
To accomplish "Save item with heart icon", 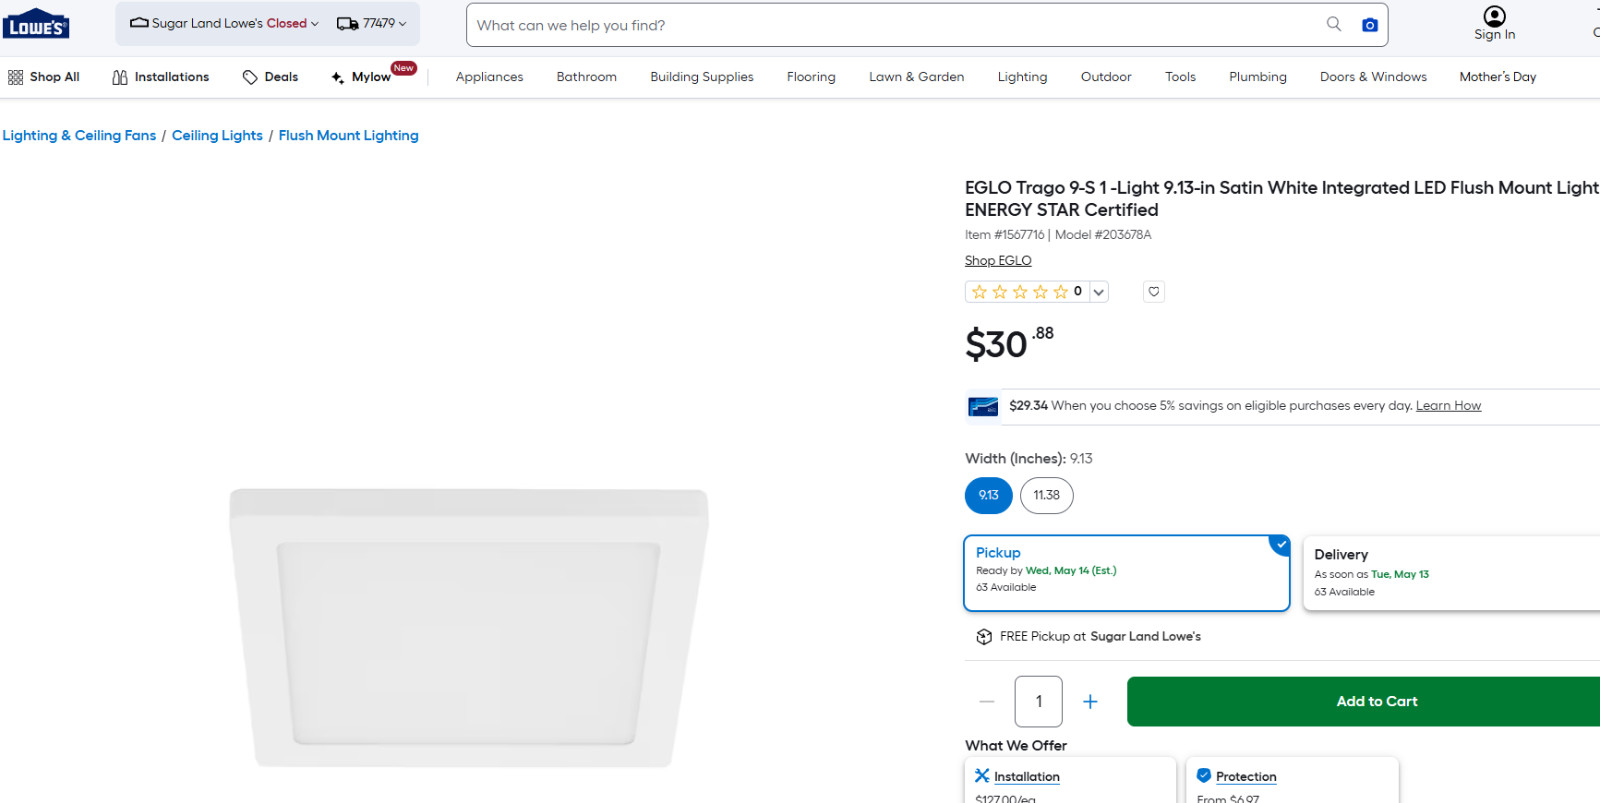I will (x=1154, y=292).
